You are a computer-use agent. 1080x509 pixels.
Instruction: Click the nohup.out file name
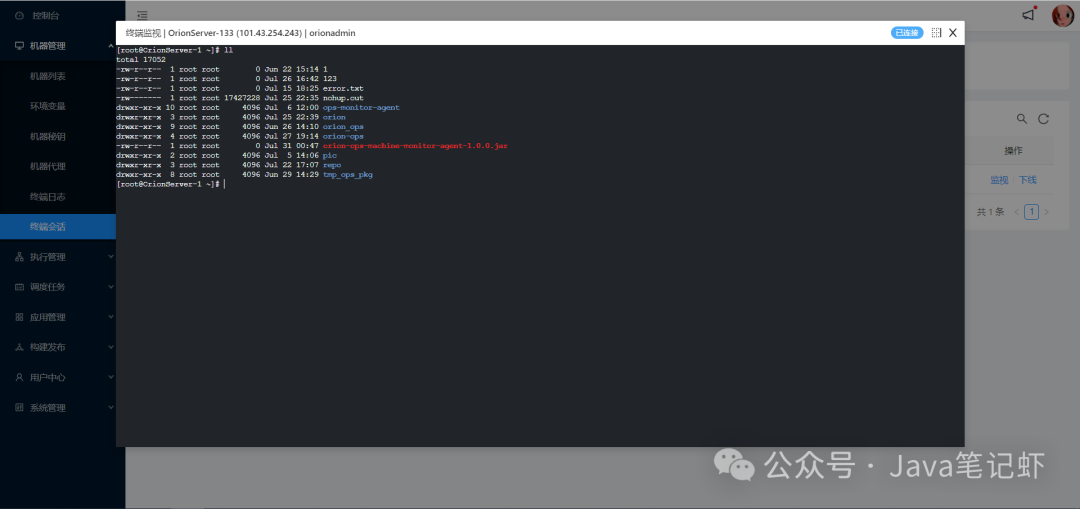[x=343, y=98]
